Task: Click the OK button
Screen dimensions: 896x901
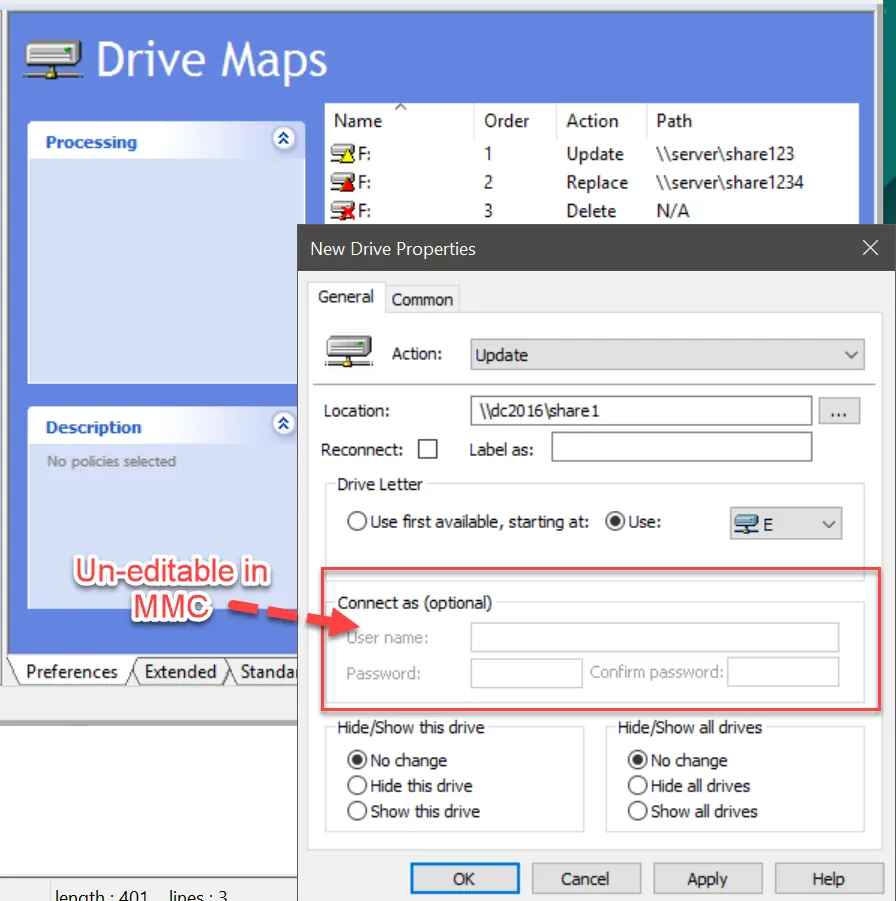Action: pos(464,879)
